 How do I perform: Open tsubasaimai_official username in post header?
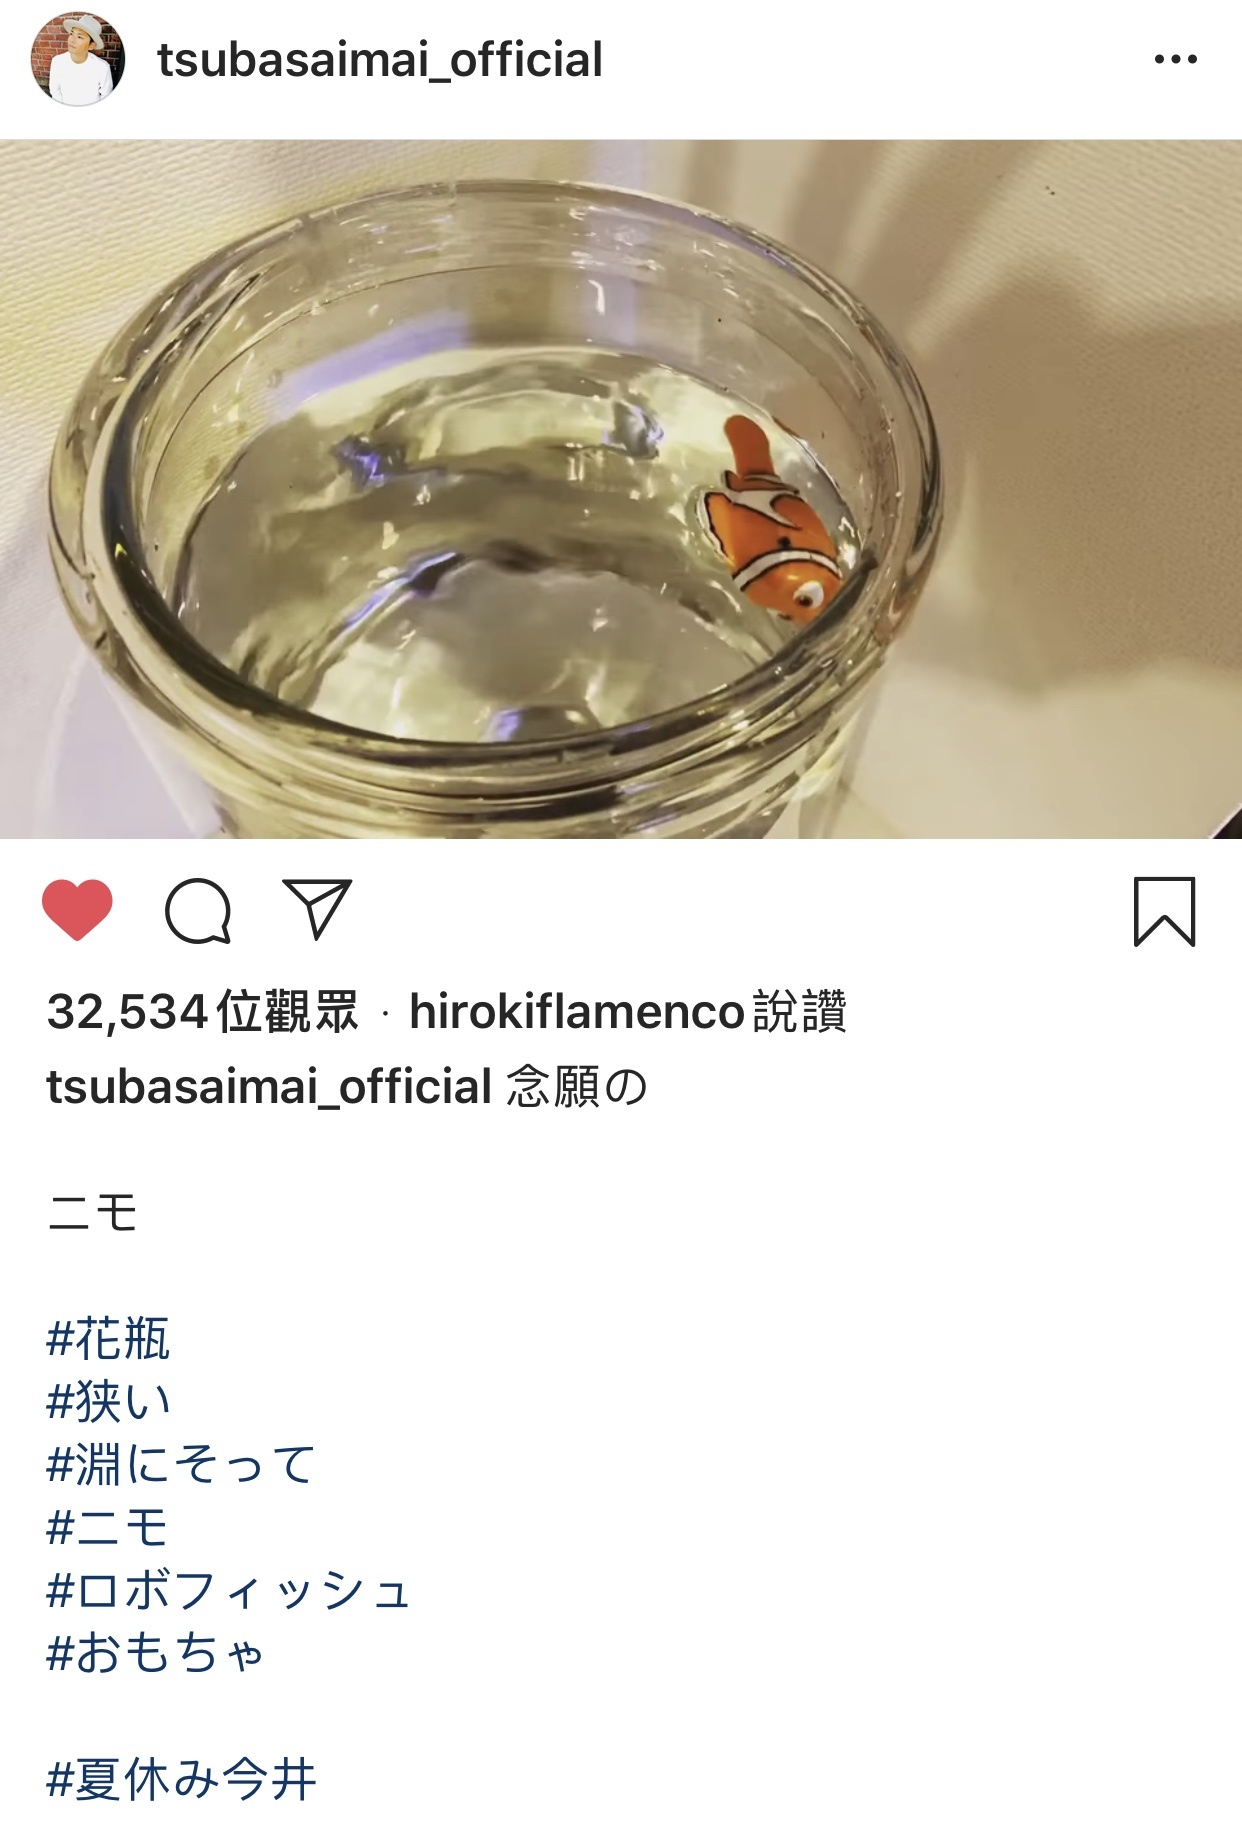pos(380,60)
